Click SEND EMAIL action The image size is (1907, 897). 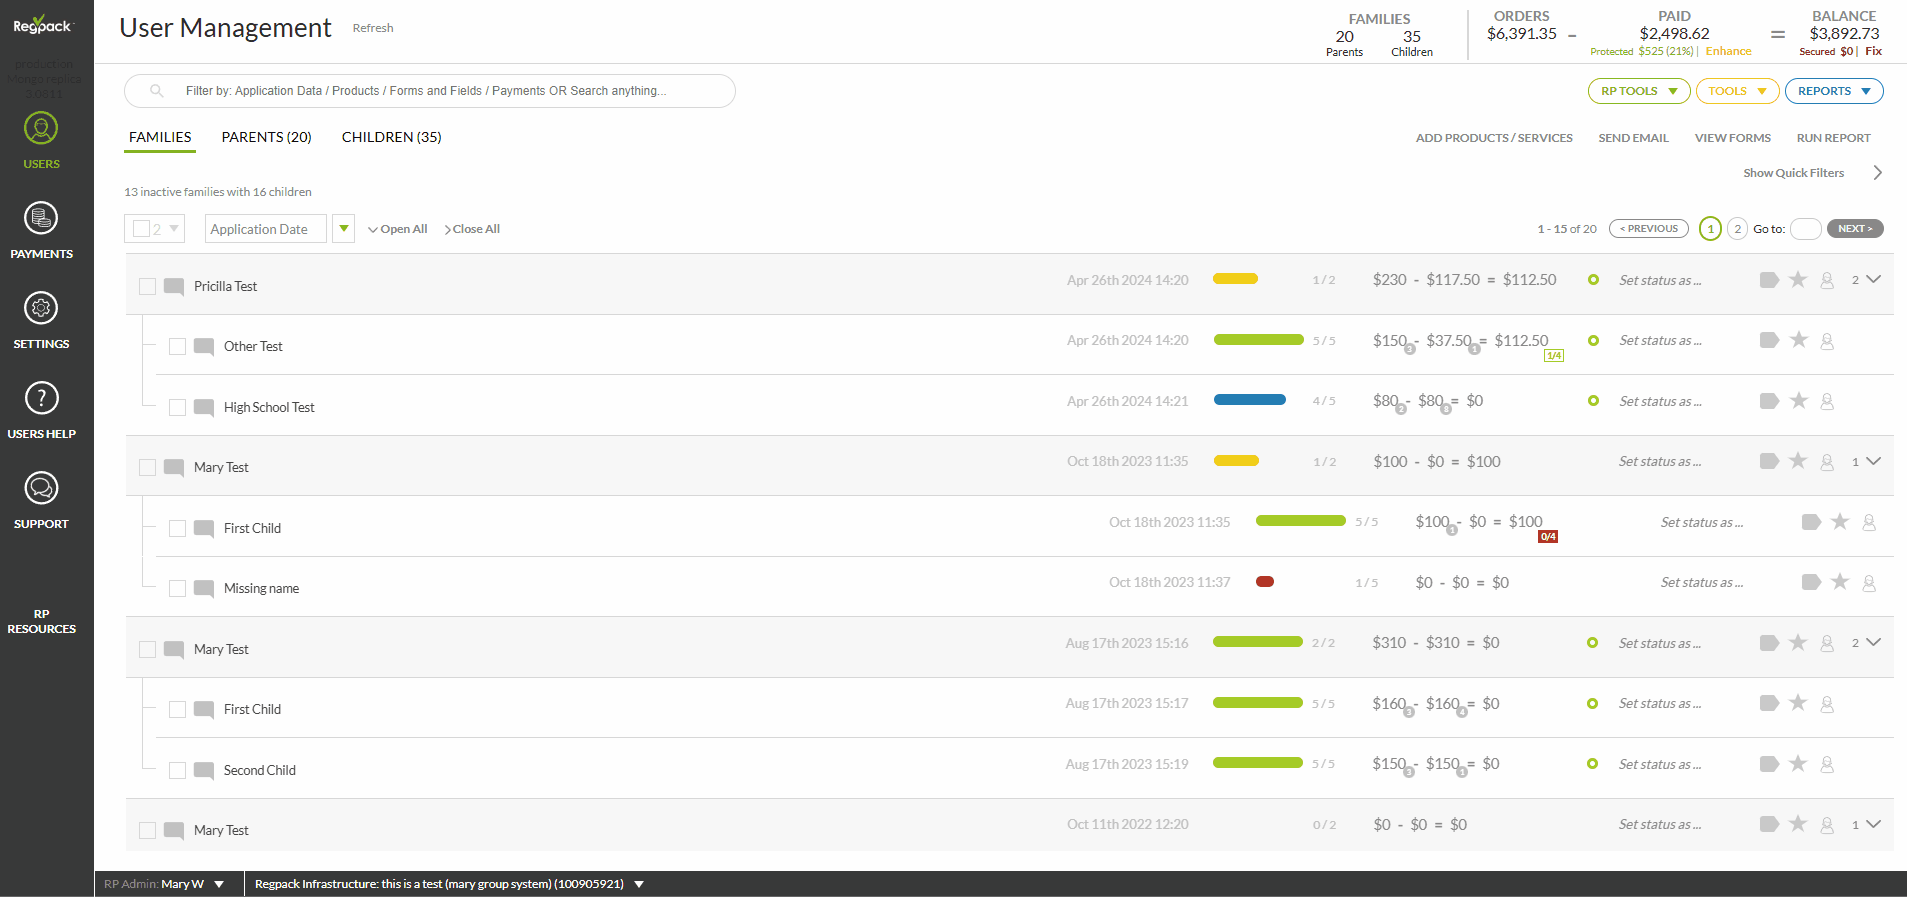tap(1633, 138)
